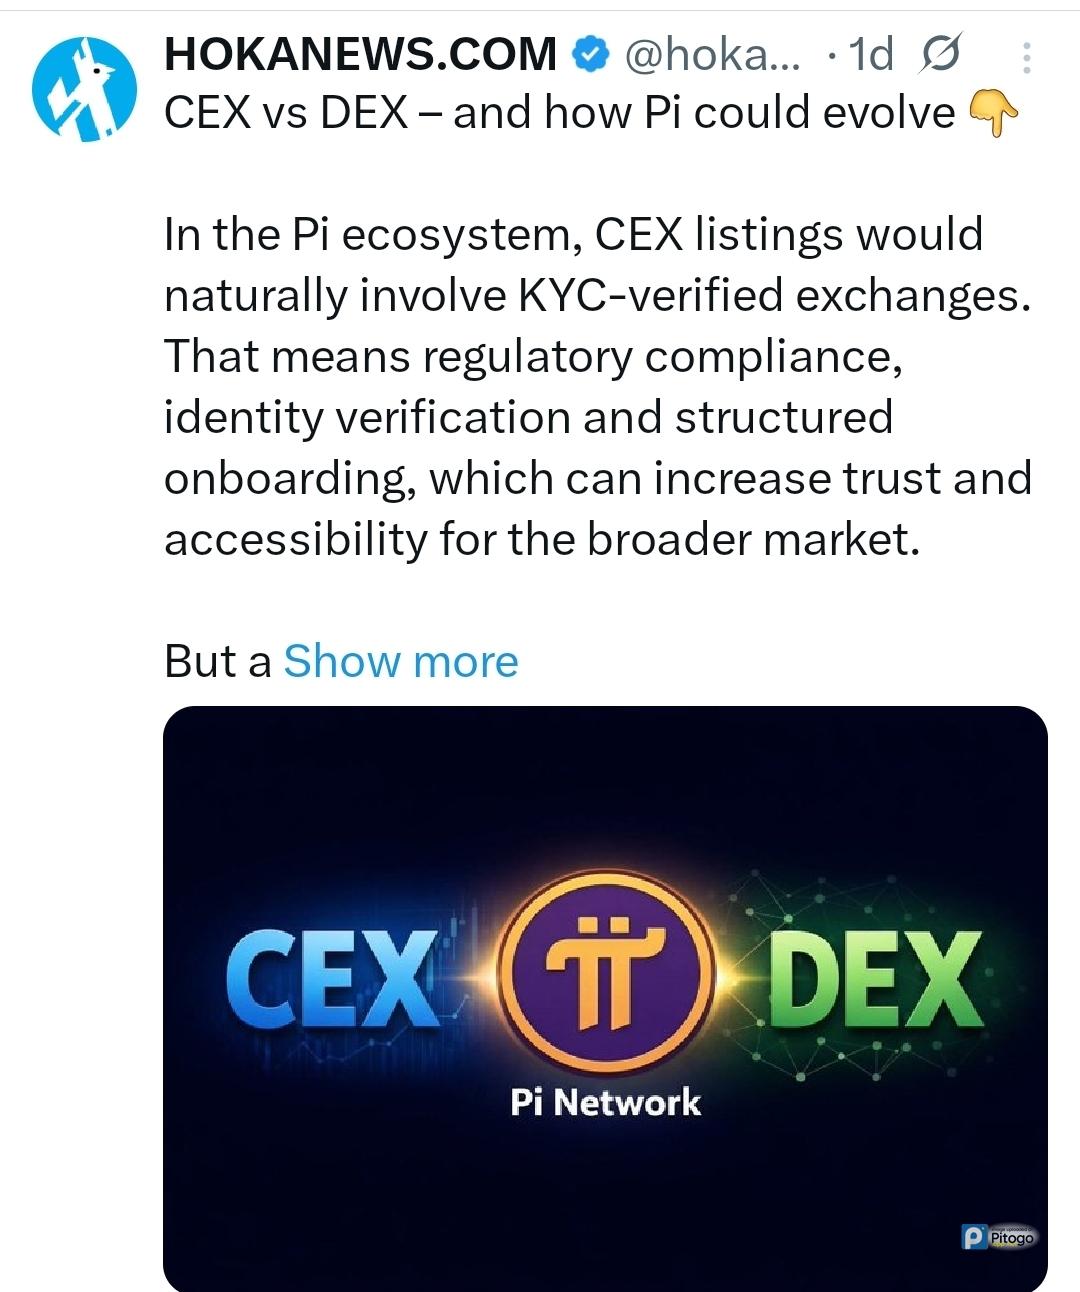Click the gold Pi coin logo
This screenshot has height=1292, width=1080.
click(605, 970)
